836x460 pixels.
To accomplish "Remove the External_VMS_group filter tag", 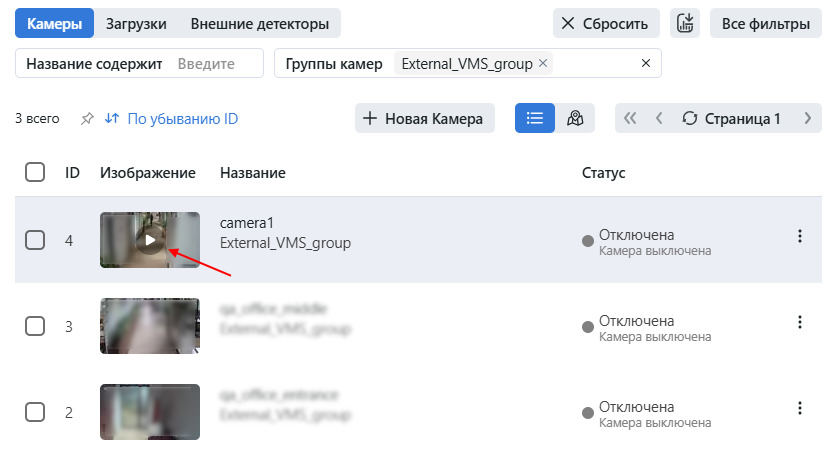I will [543, 63].
